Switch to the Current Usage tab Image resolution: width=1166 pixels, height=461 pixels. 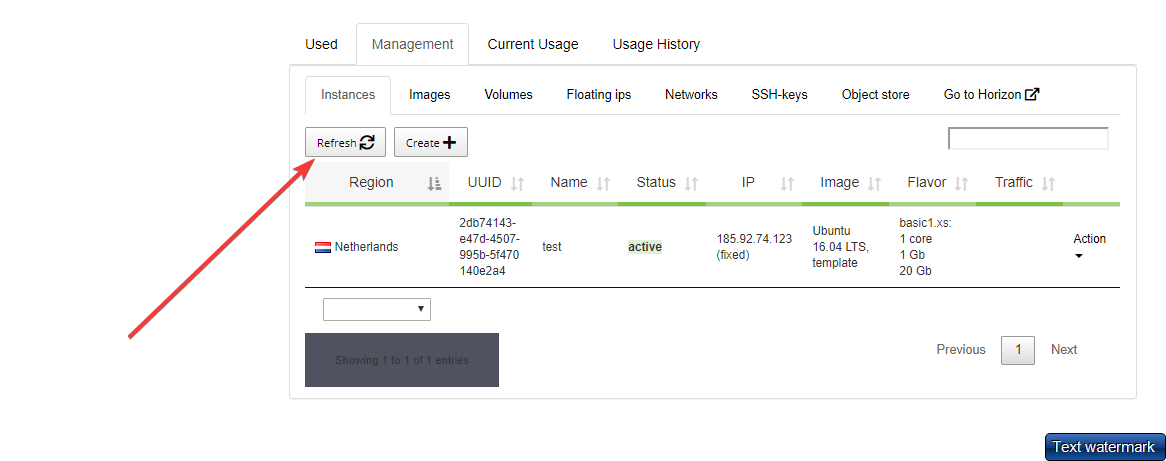click(532, 44)
